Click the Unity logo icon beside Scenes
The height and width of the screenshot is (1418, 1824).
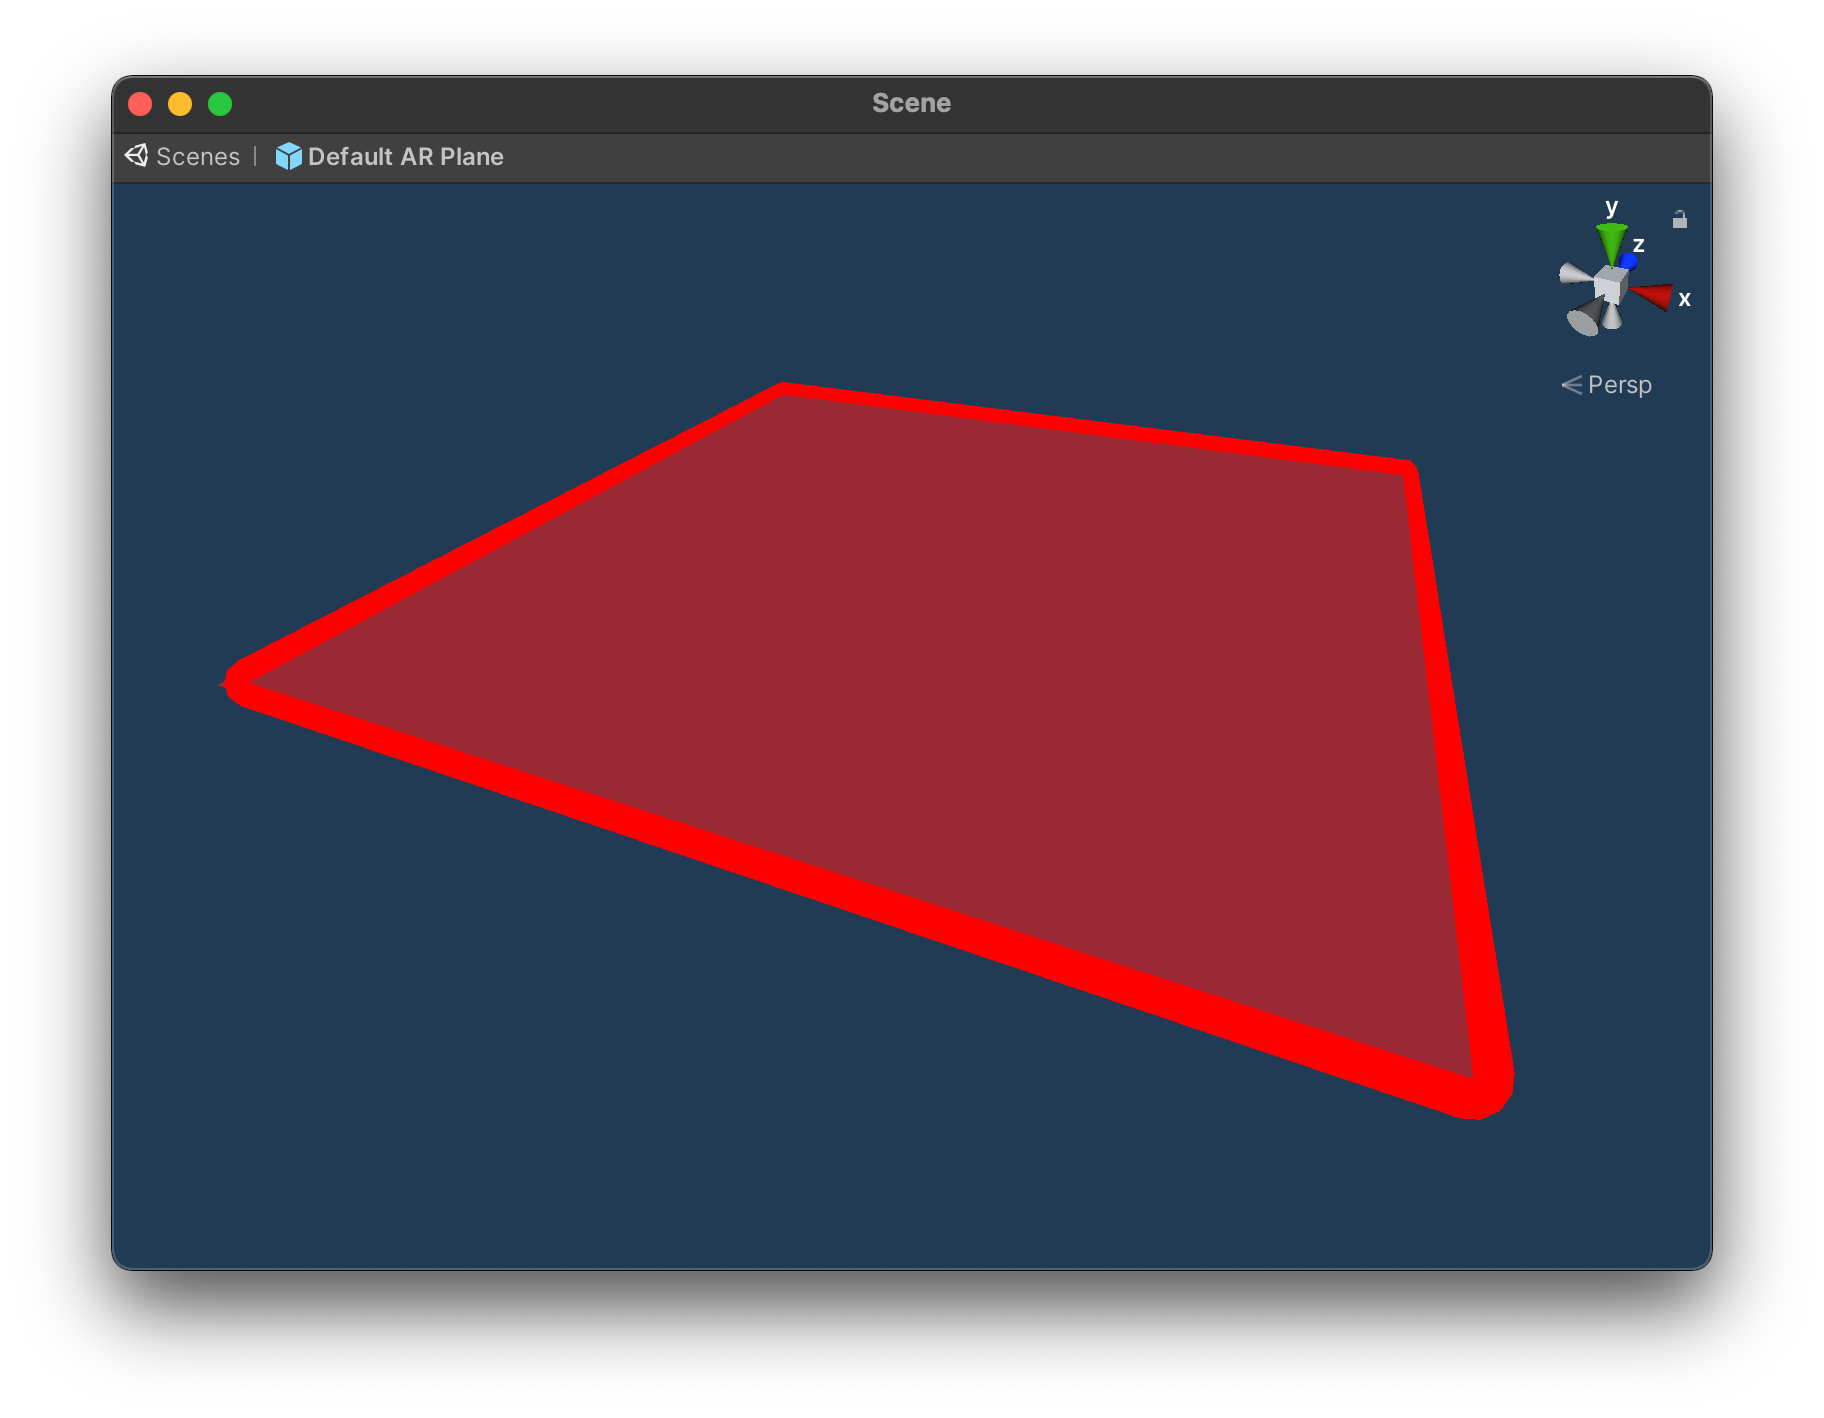136,156
